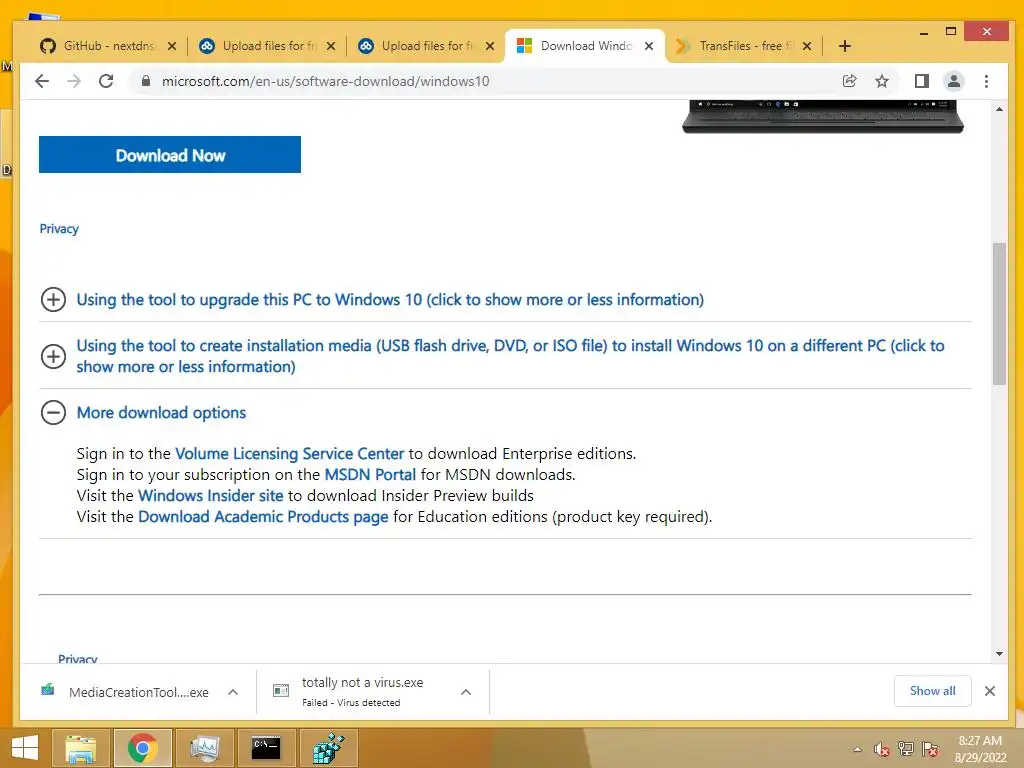Close the first Upload files tab
The height and width of the screenshot is (768, 1024).
pyautogui.click(x=331, y=46)
